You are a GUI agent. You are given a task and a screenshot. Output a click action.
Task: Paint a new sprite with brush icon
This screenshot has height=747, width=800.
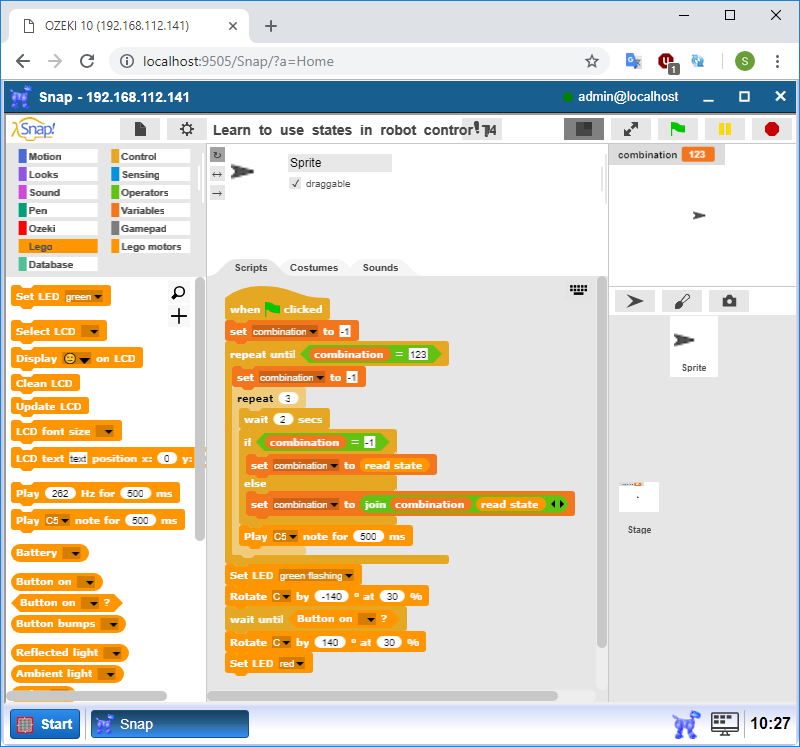point(682,301)
